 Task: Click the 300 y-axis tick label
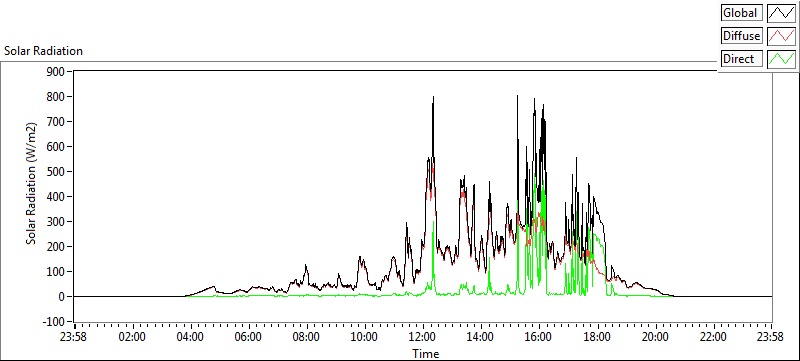[x=57, y=221]
